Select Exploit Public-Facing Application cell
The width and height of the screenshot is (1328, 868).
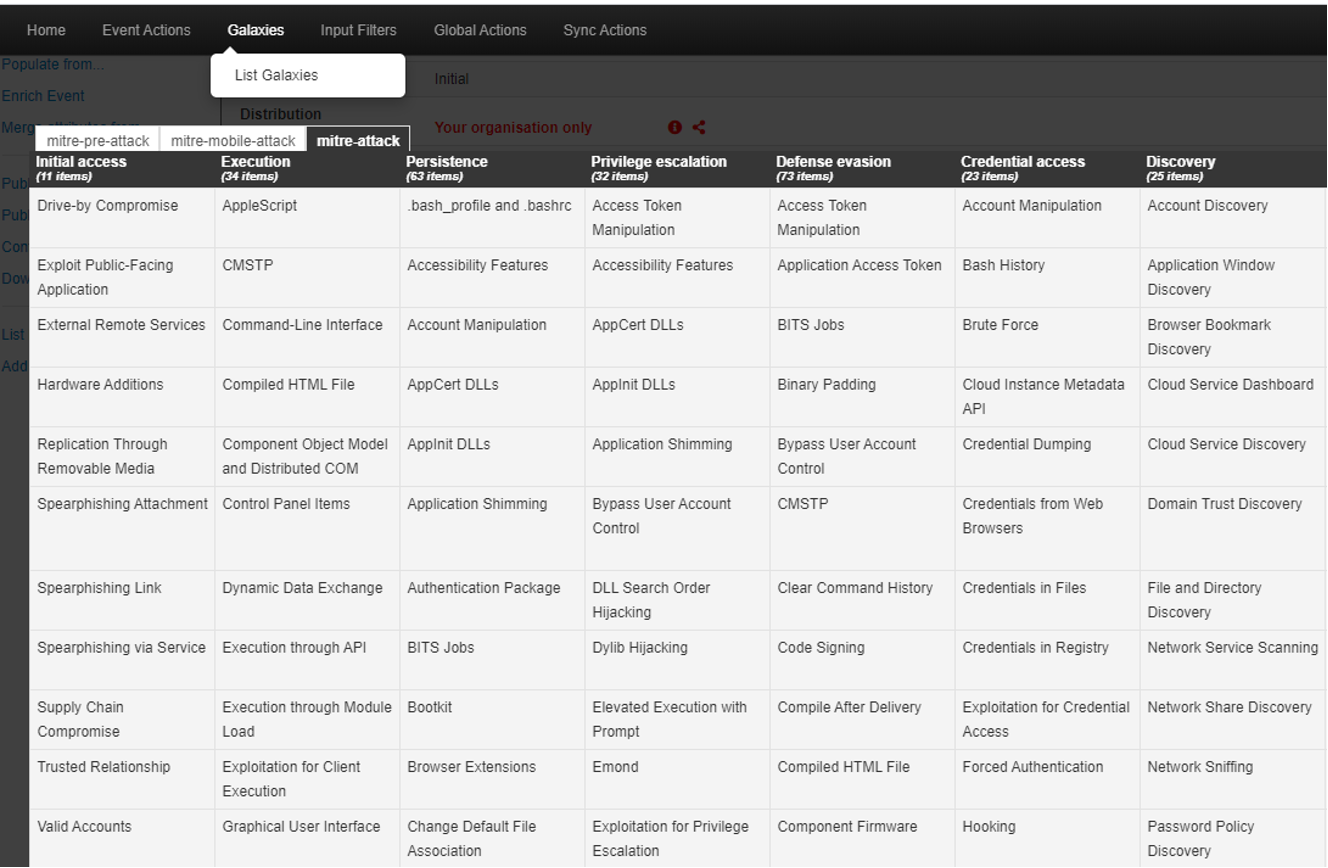point(122,277)
